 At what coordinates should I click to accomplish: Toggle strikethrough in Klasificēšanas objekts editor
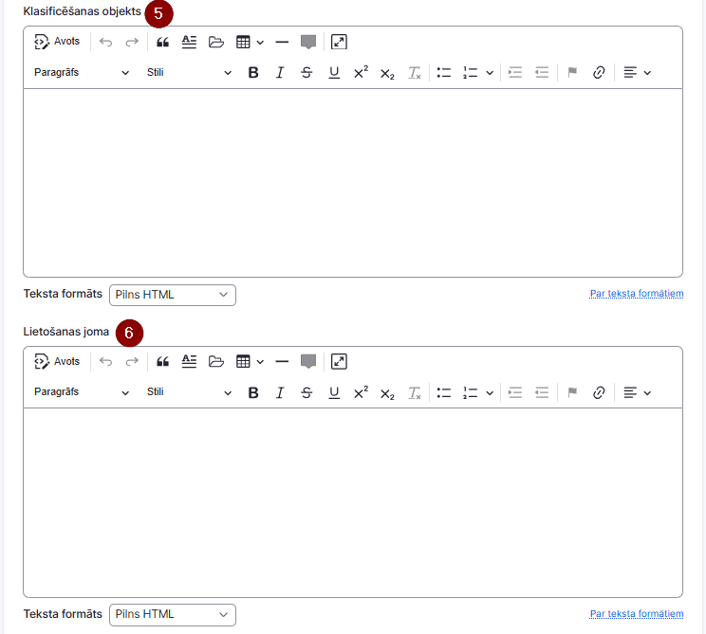pyautogui.click(x=307, y=72)
